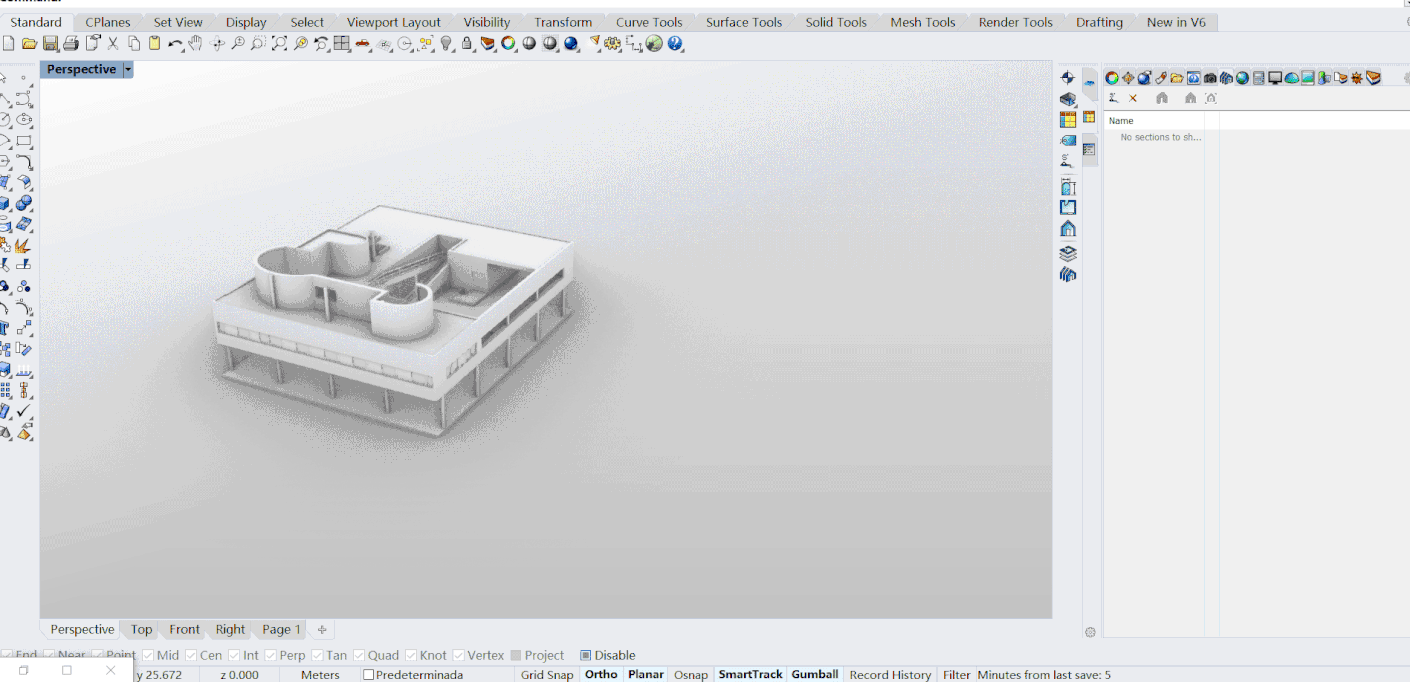Click the crosshair target icon in right strip

[x=1068, y=78]
